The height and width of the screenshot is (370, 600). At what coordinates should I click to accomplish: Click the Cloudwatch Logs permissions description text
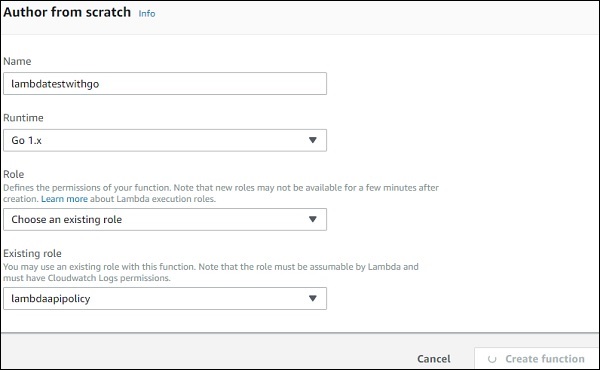point(211,272)
